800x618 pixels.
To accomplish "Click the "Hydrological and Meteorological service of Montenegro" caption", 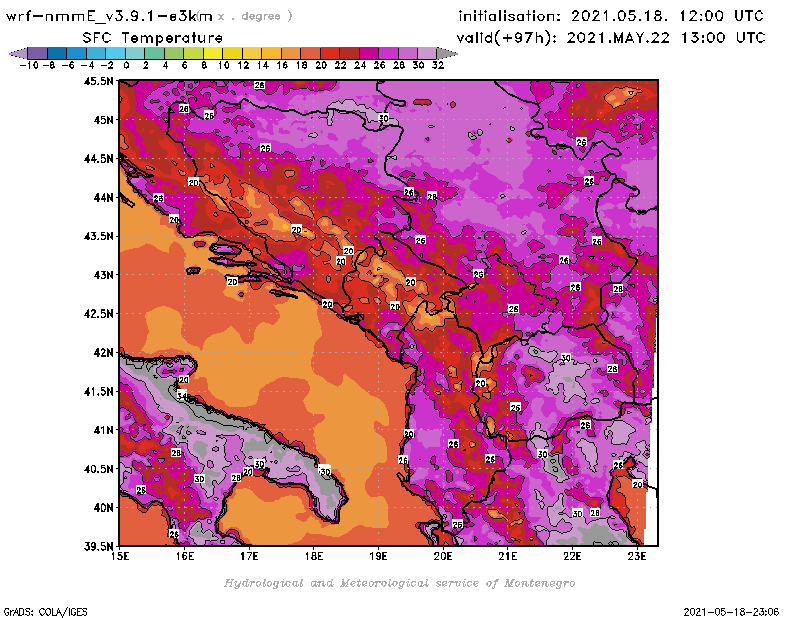I will (399, 583).
